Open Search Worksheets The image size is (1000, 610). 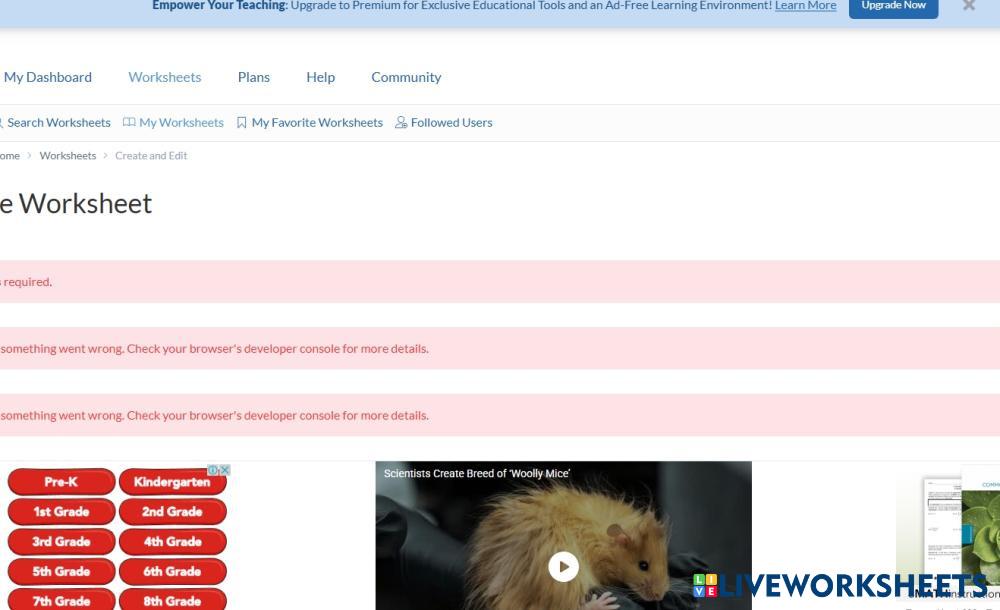58,123
